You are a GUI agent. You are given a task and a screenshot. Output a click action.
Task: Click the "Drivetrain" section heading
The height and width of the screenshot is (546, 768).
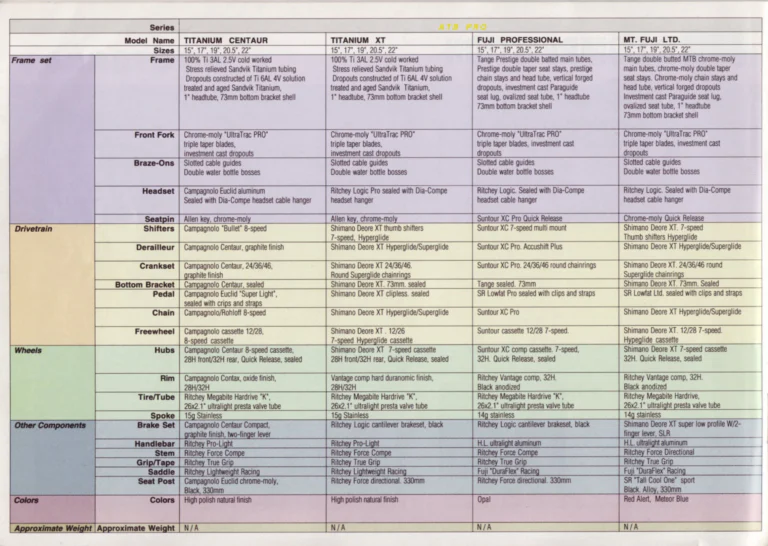[x=33, y=229]
